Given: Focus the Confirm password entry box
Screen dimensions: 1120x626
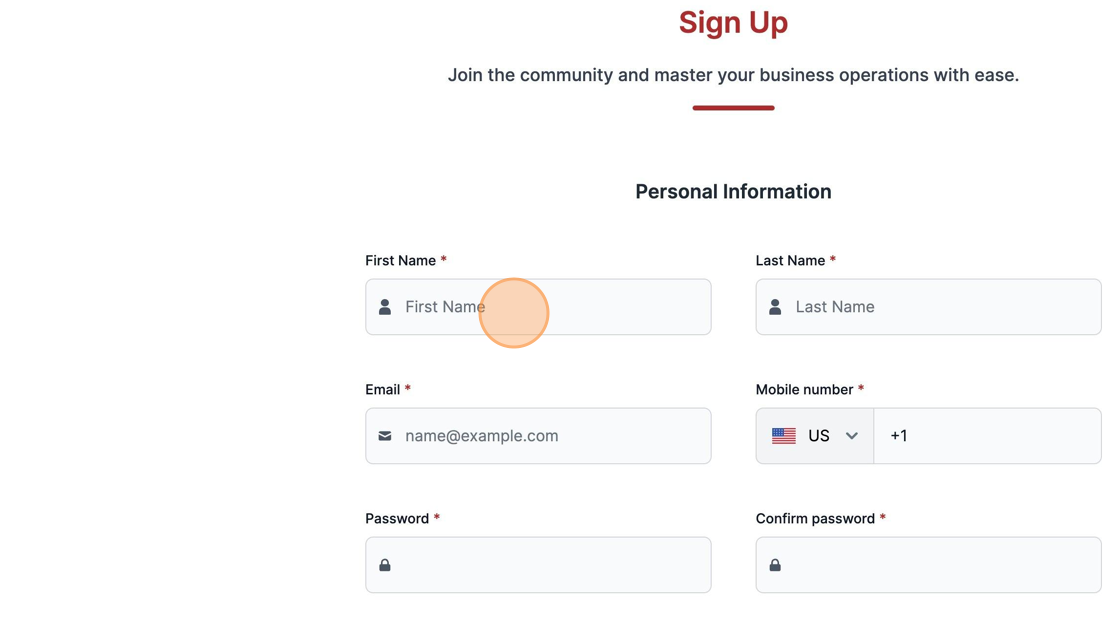Looking at the screenshot, I should point(929,565).
